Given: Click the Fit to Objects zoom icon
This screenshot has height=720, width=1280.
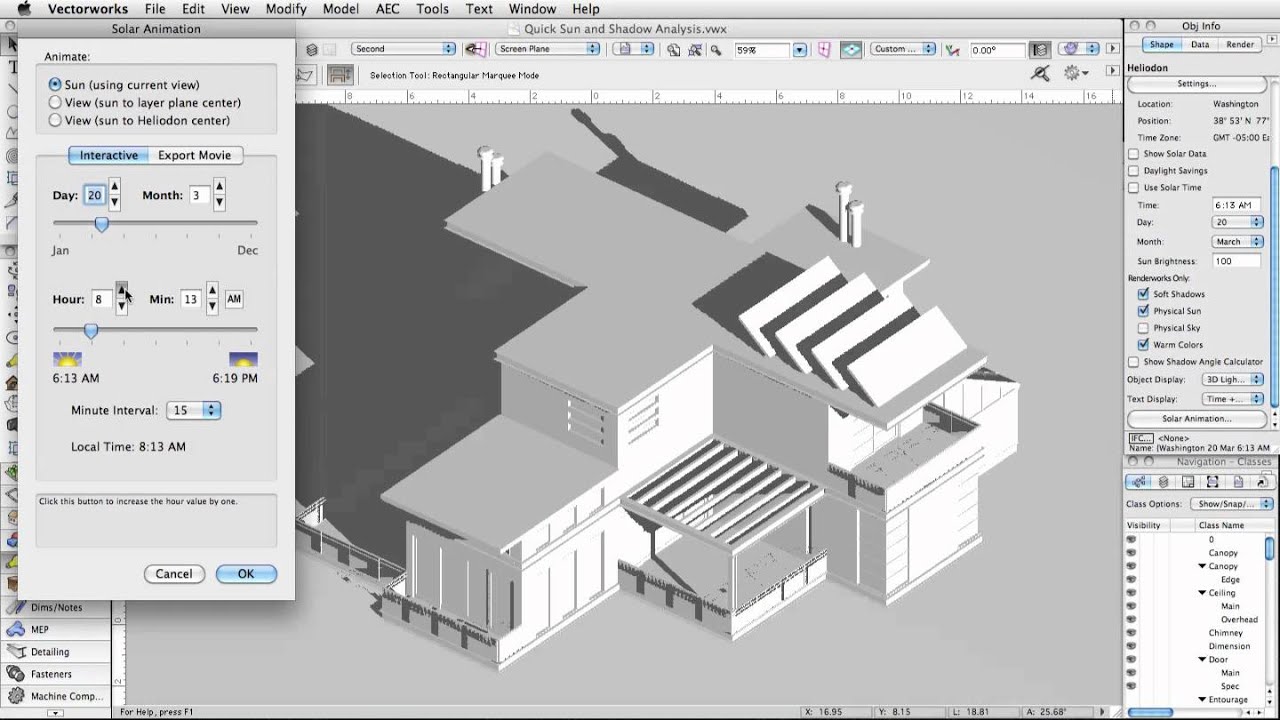Looking at the screenshot, I should pos(695,49).
